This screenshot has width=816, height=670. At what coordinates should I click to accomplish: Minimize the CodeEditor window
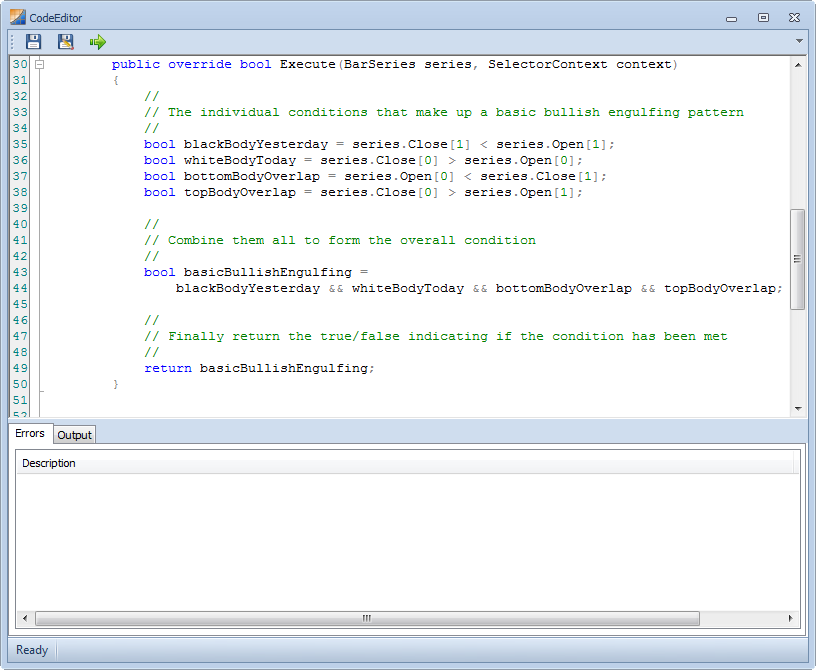click(732, 18)
